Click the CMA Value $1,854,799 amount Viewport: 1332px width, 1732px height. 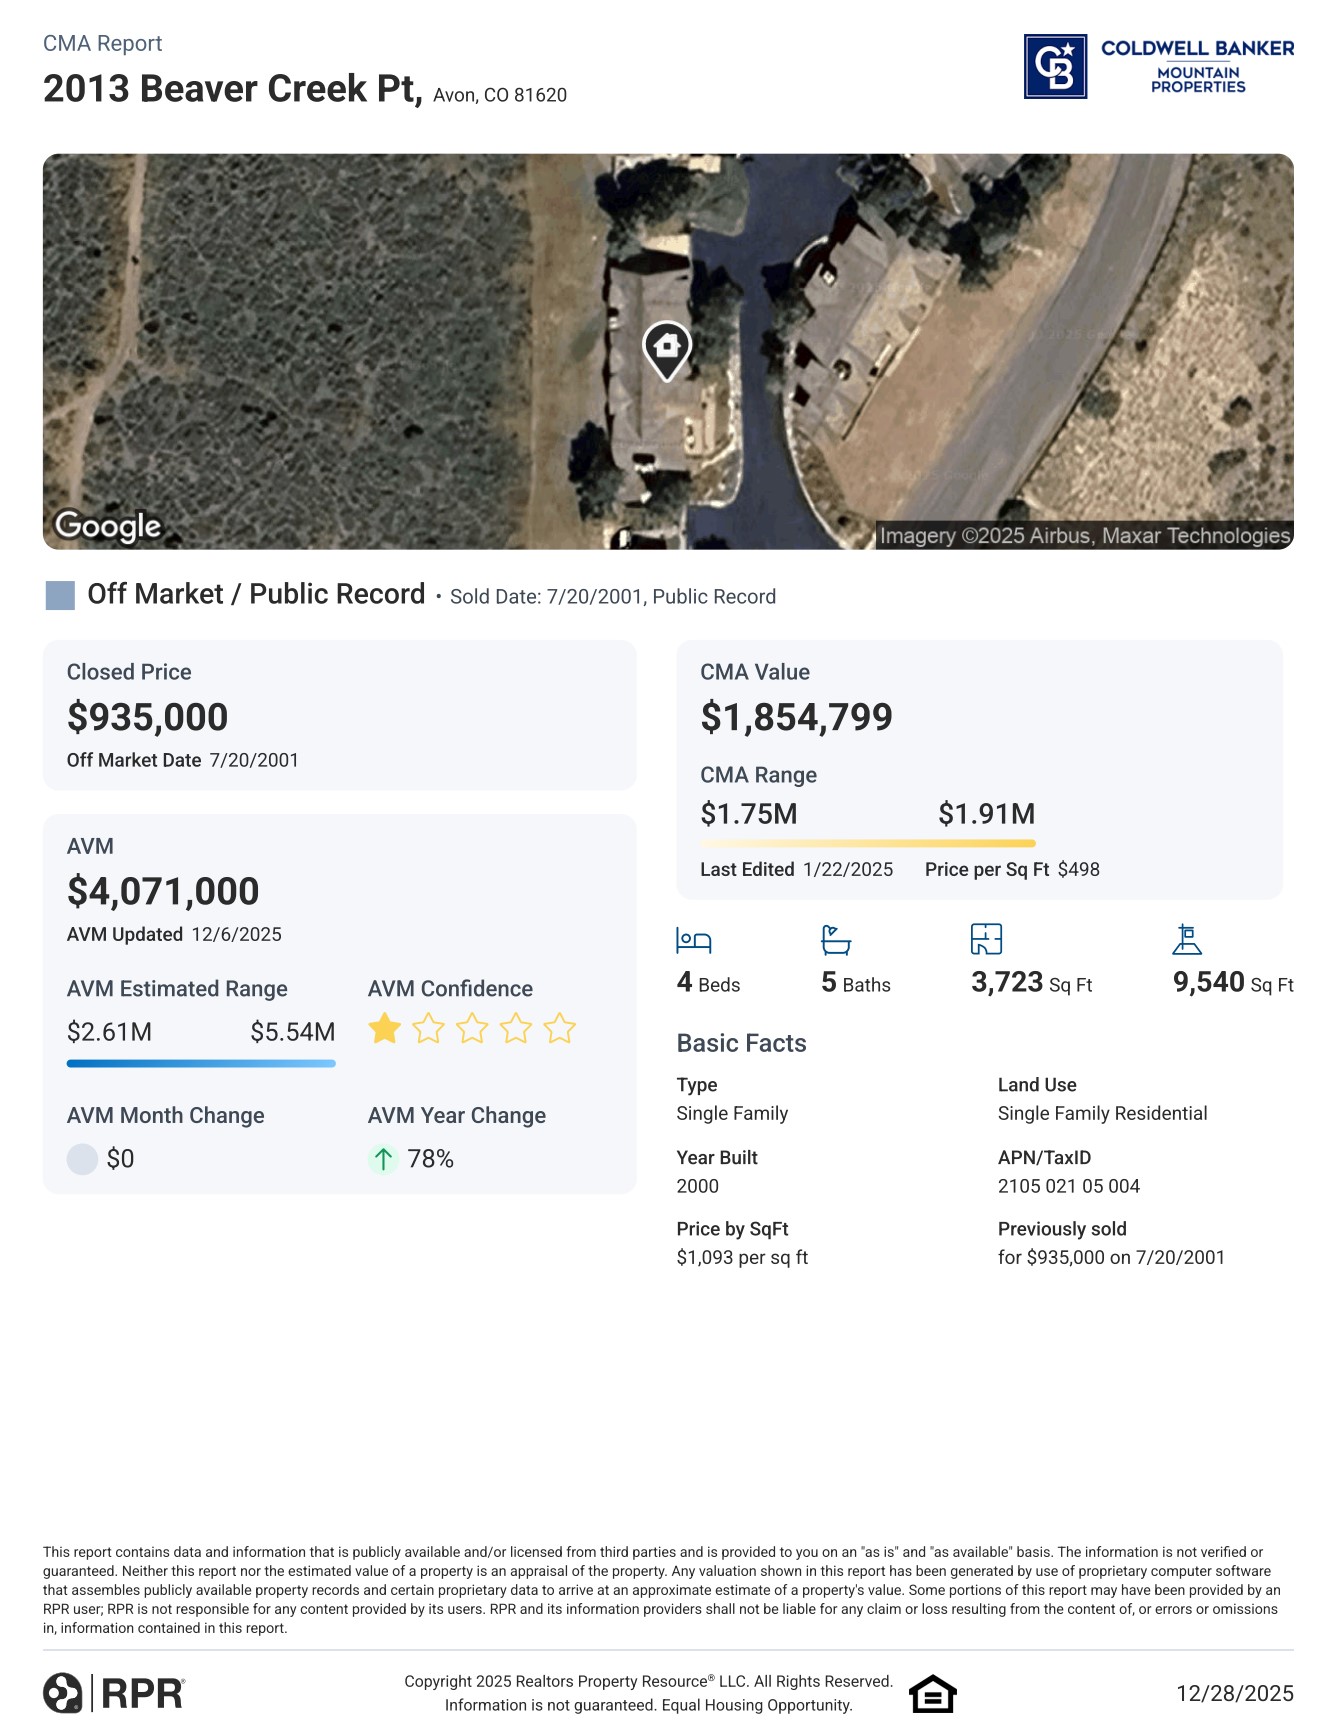796,717
